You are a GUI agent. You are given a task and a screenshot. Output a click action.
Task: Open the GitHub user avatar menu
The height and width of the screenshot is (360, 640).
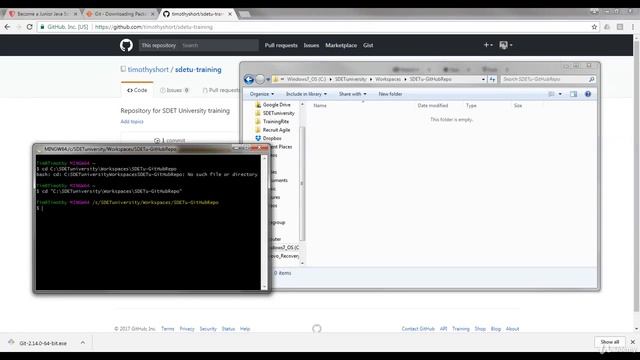[x=506, y=45]
